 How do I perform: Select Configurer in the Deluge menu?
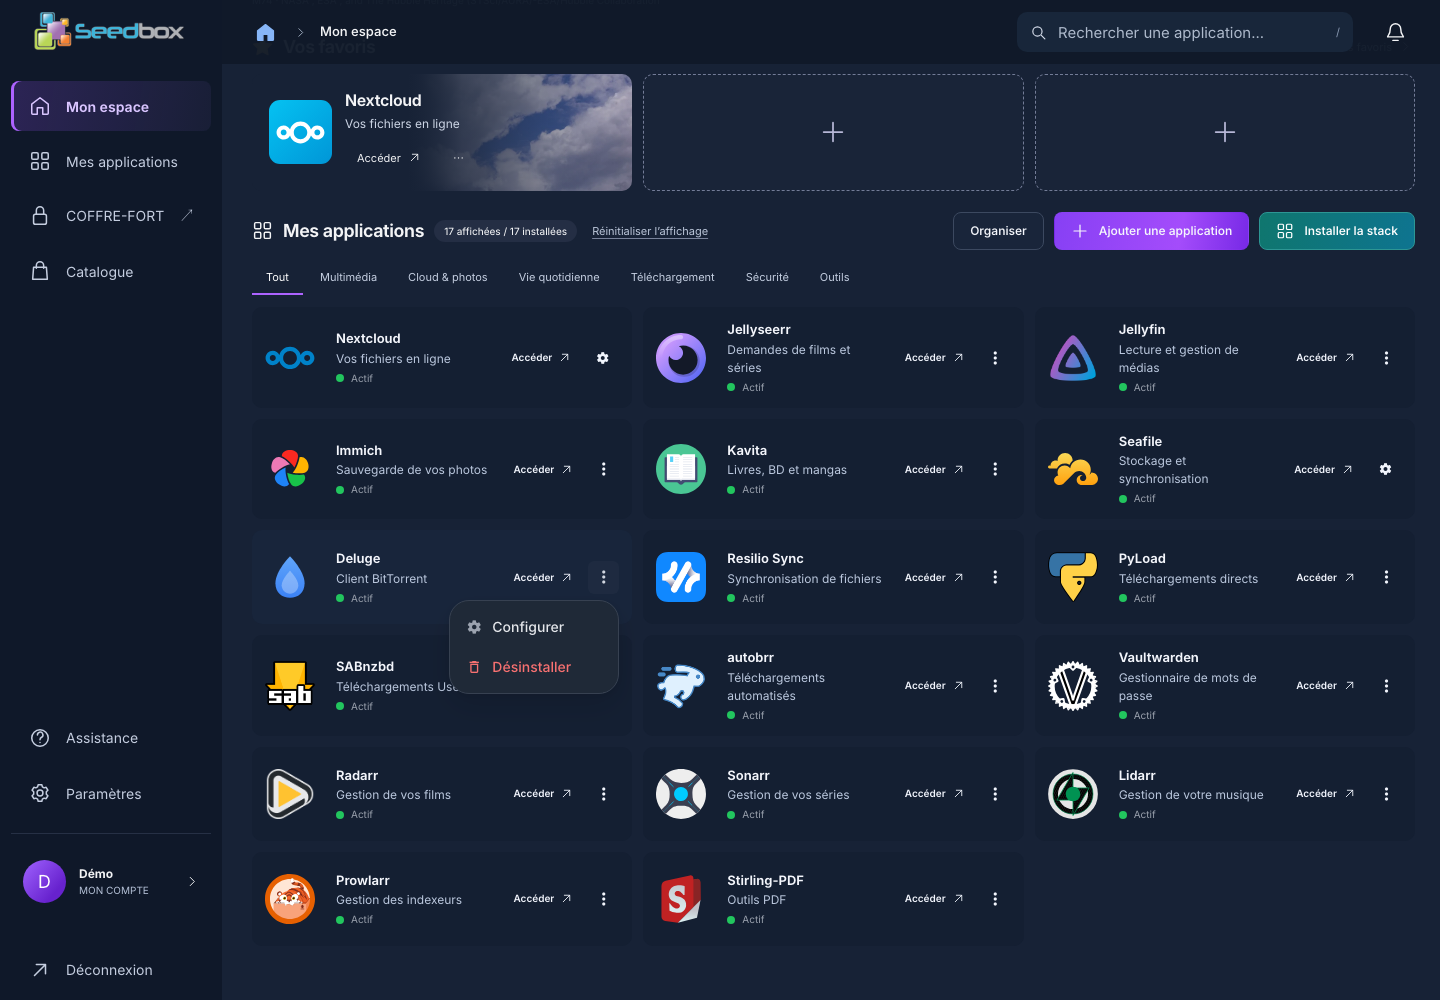(534, 627)
